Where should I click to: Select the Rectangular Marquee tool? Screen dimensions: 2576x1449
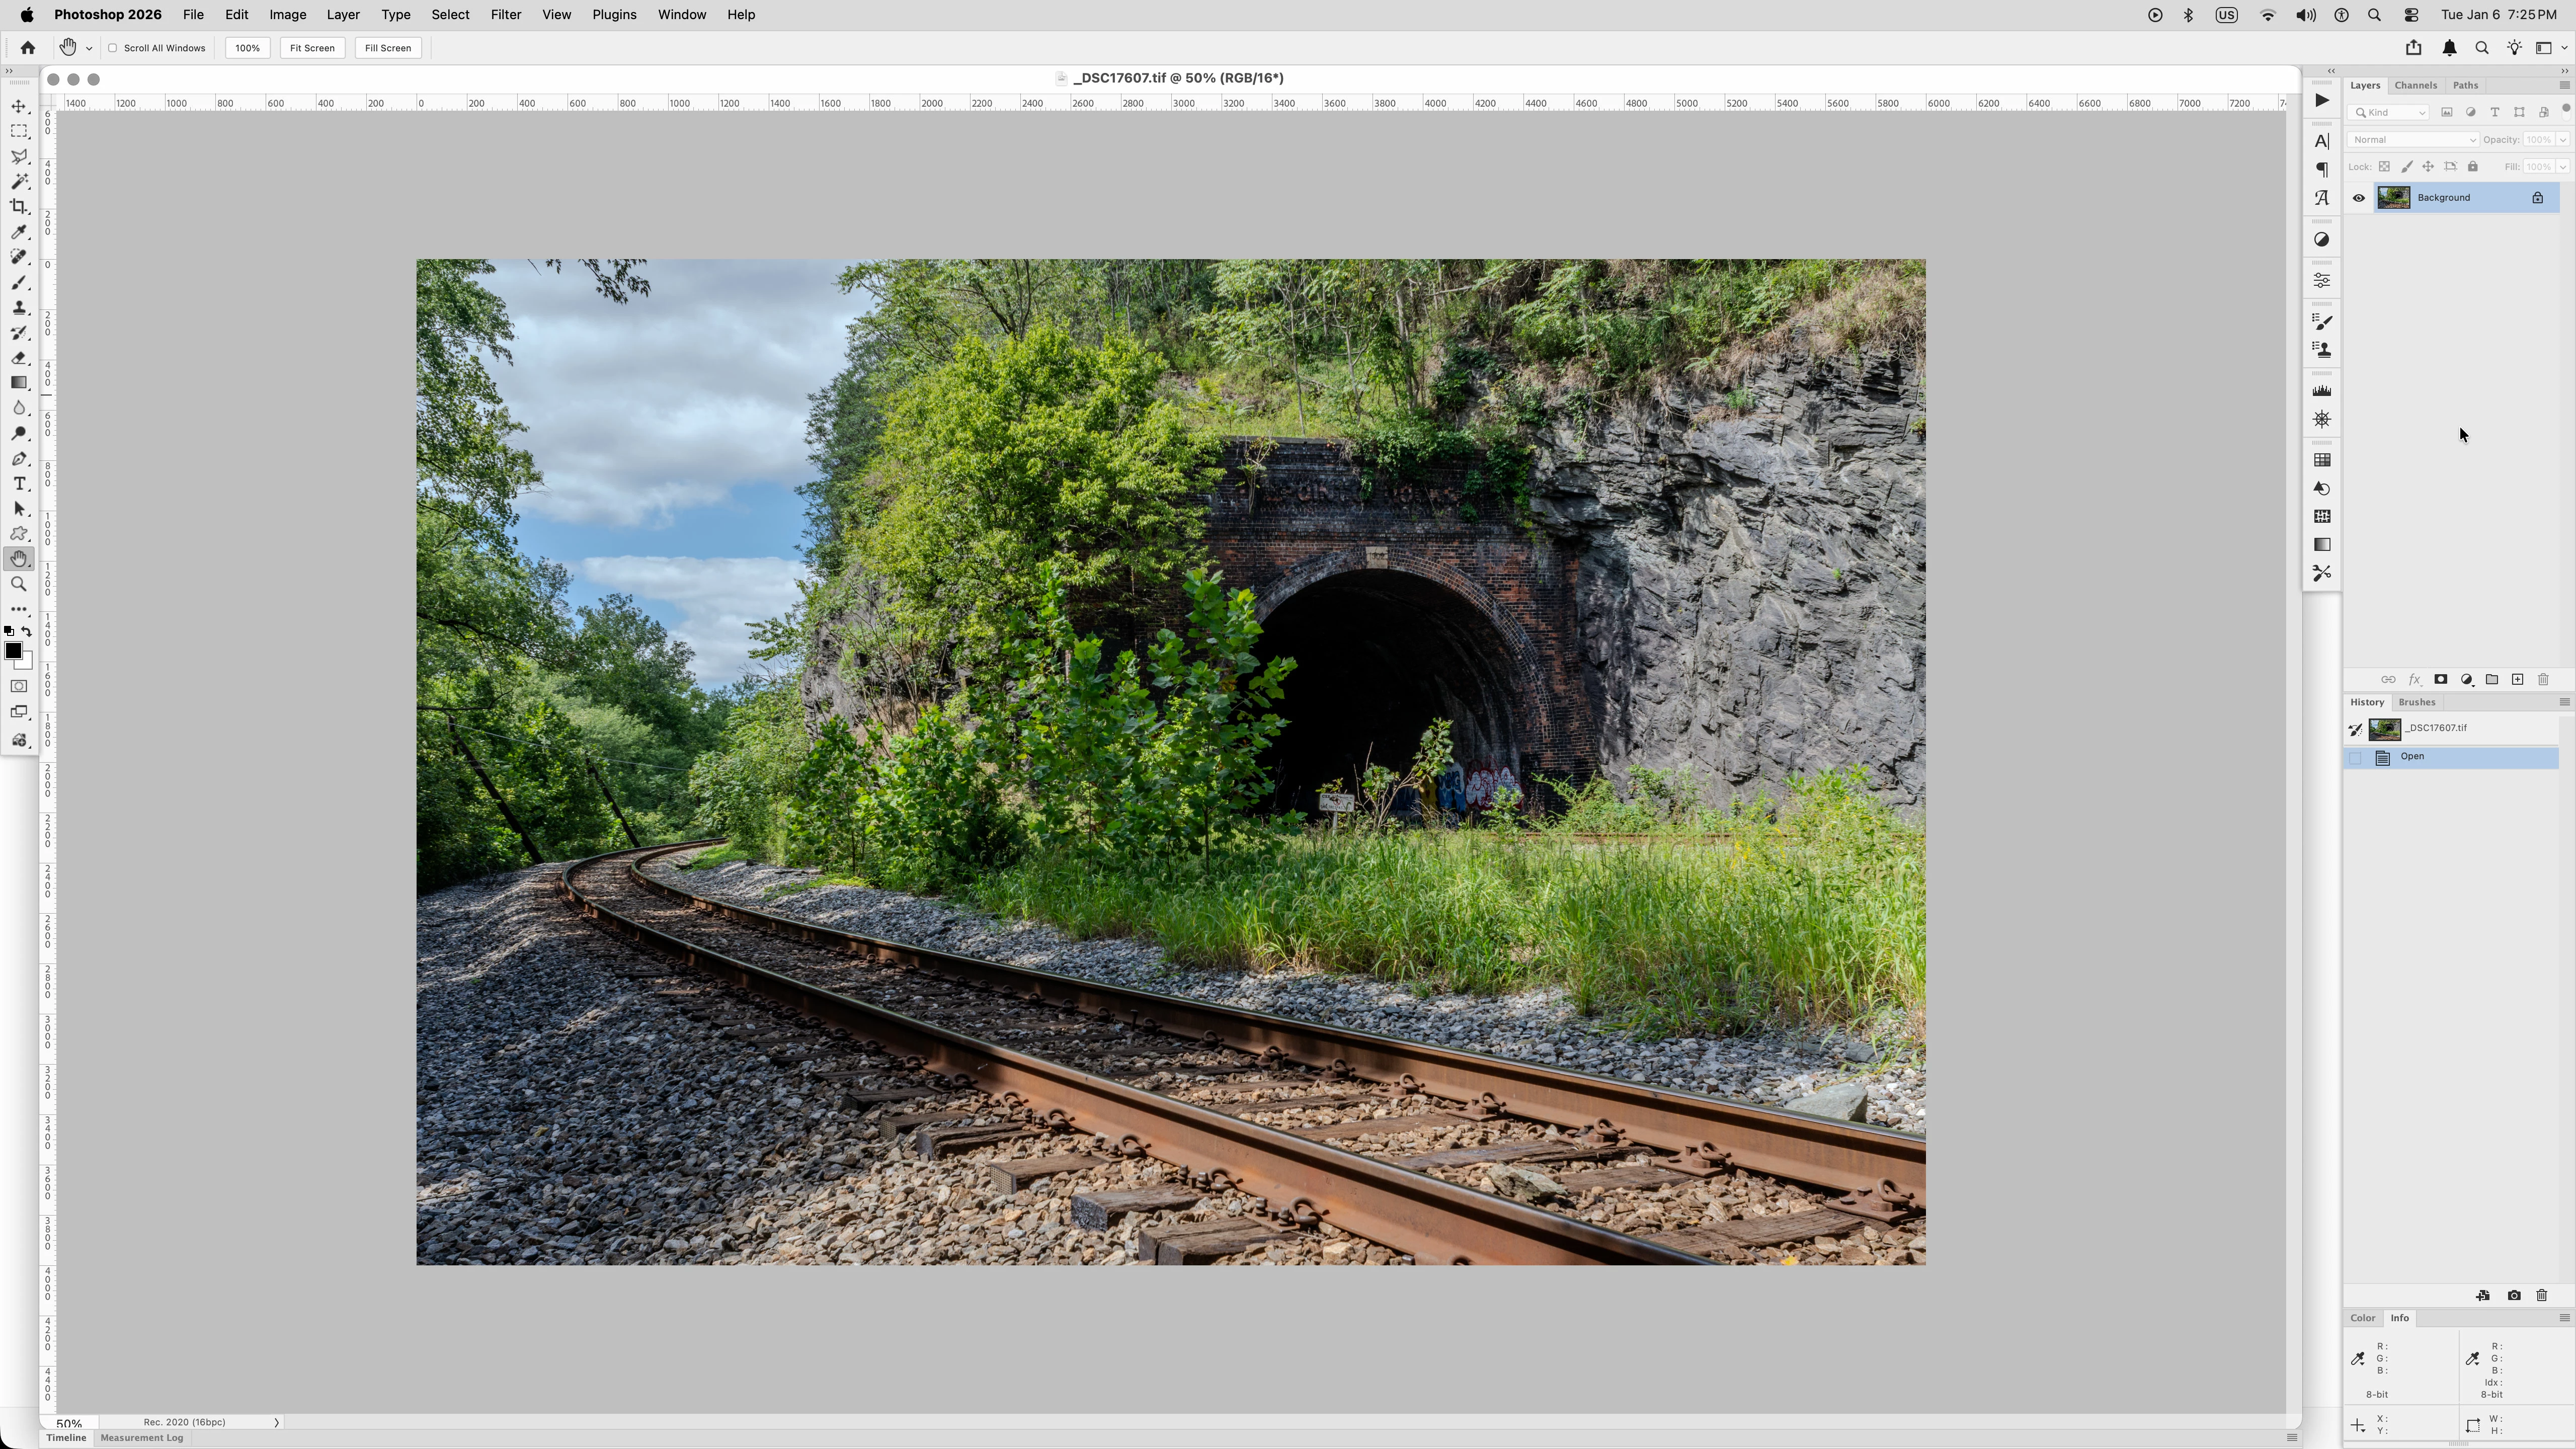click(x=19, y=131)
